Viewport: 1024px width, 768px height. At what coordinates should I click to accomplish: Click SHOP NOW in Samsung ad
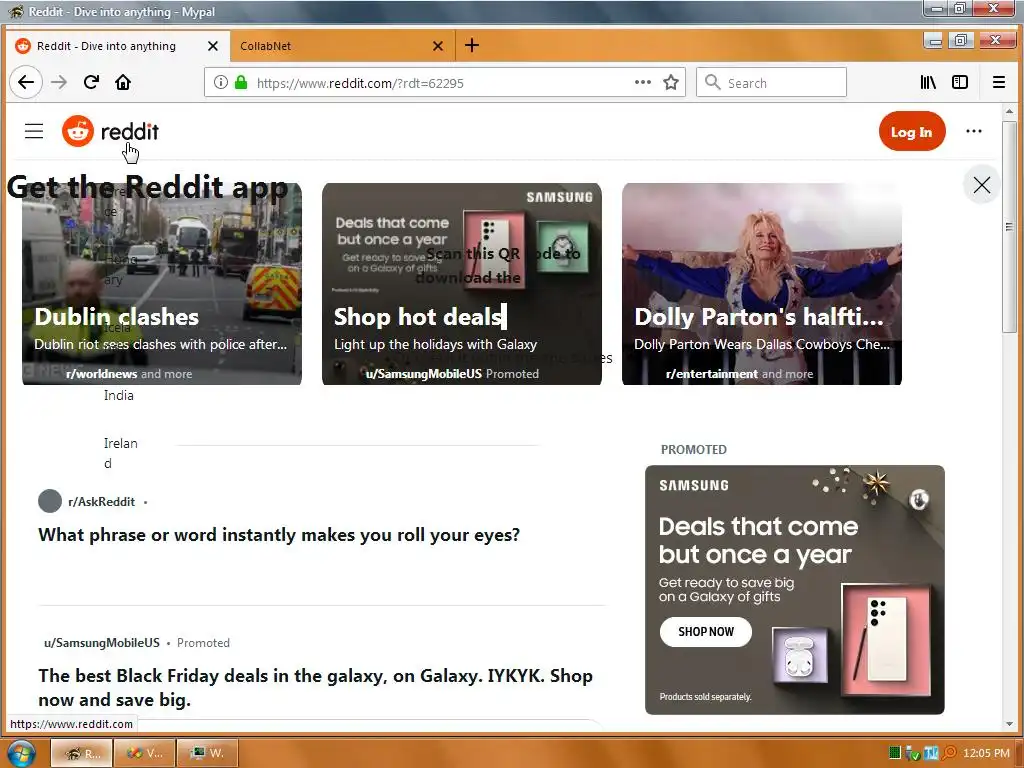[x=705, y=632]
